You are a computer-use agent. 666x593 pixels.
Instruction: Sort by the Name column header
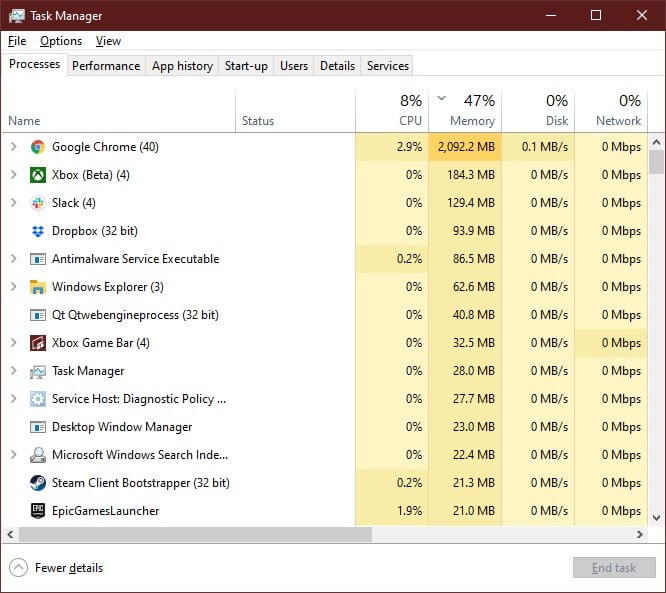[x=119, y=110]
